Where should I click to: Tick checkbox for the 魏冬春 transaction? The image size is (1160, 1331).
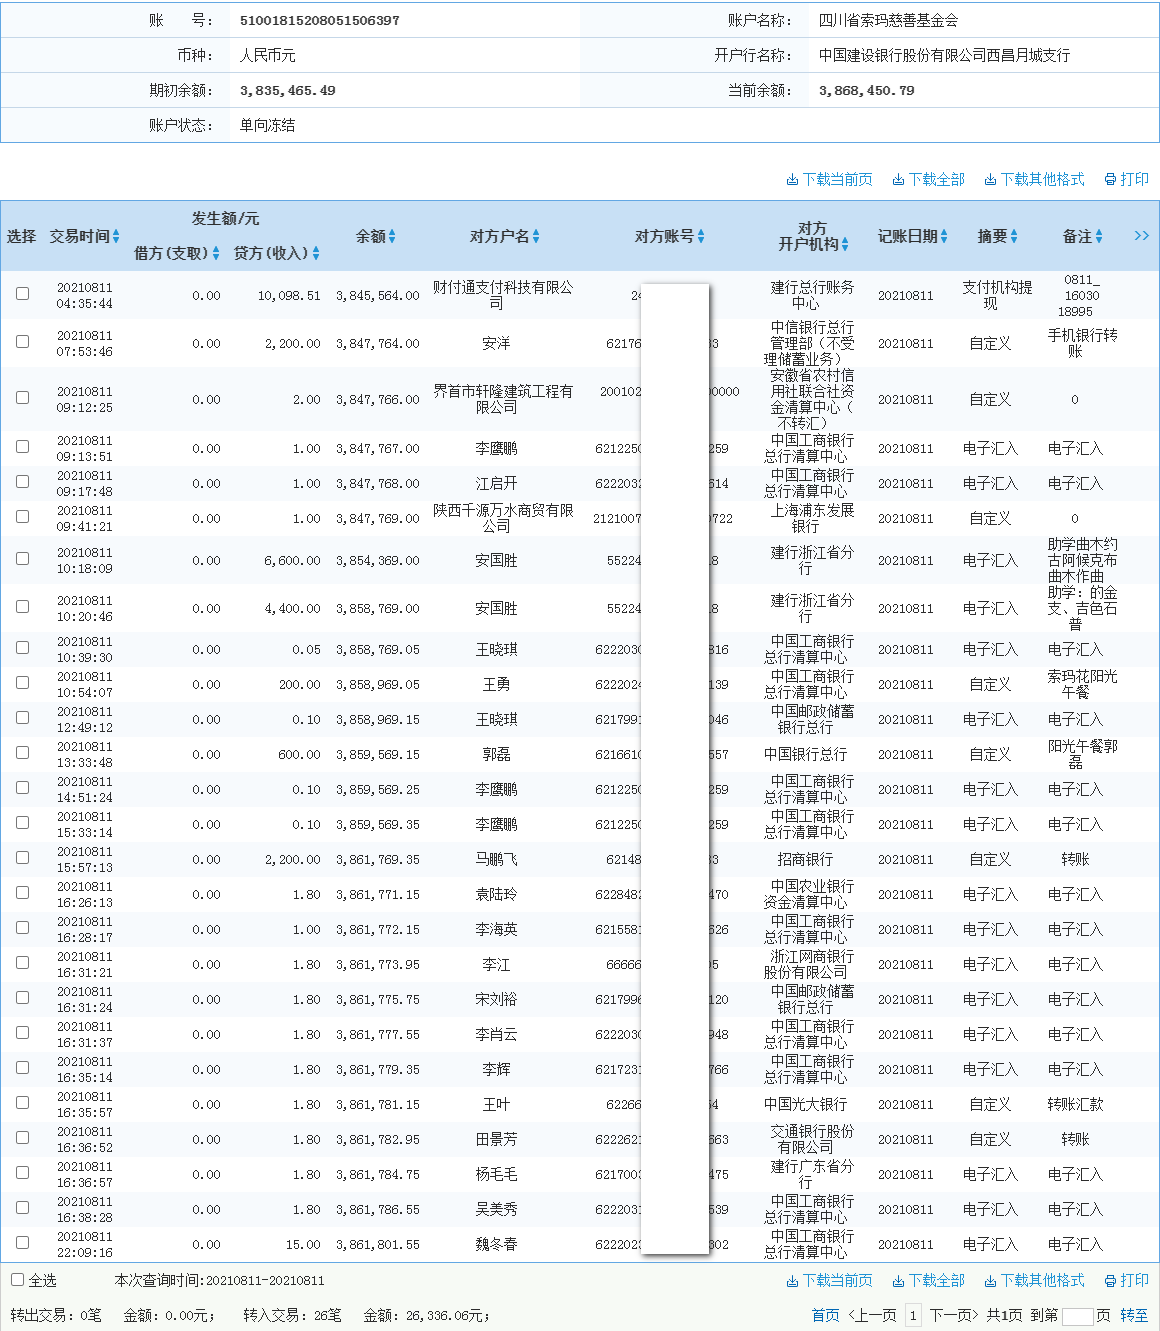point(22,1243)
